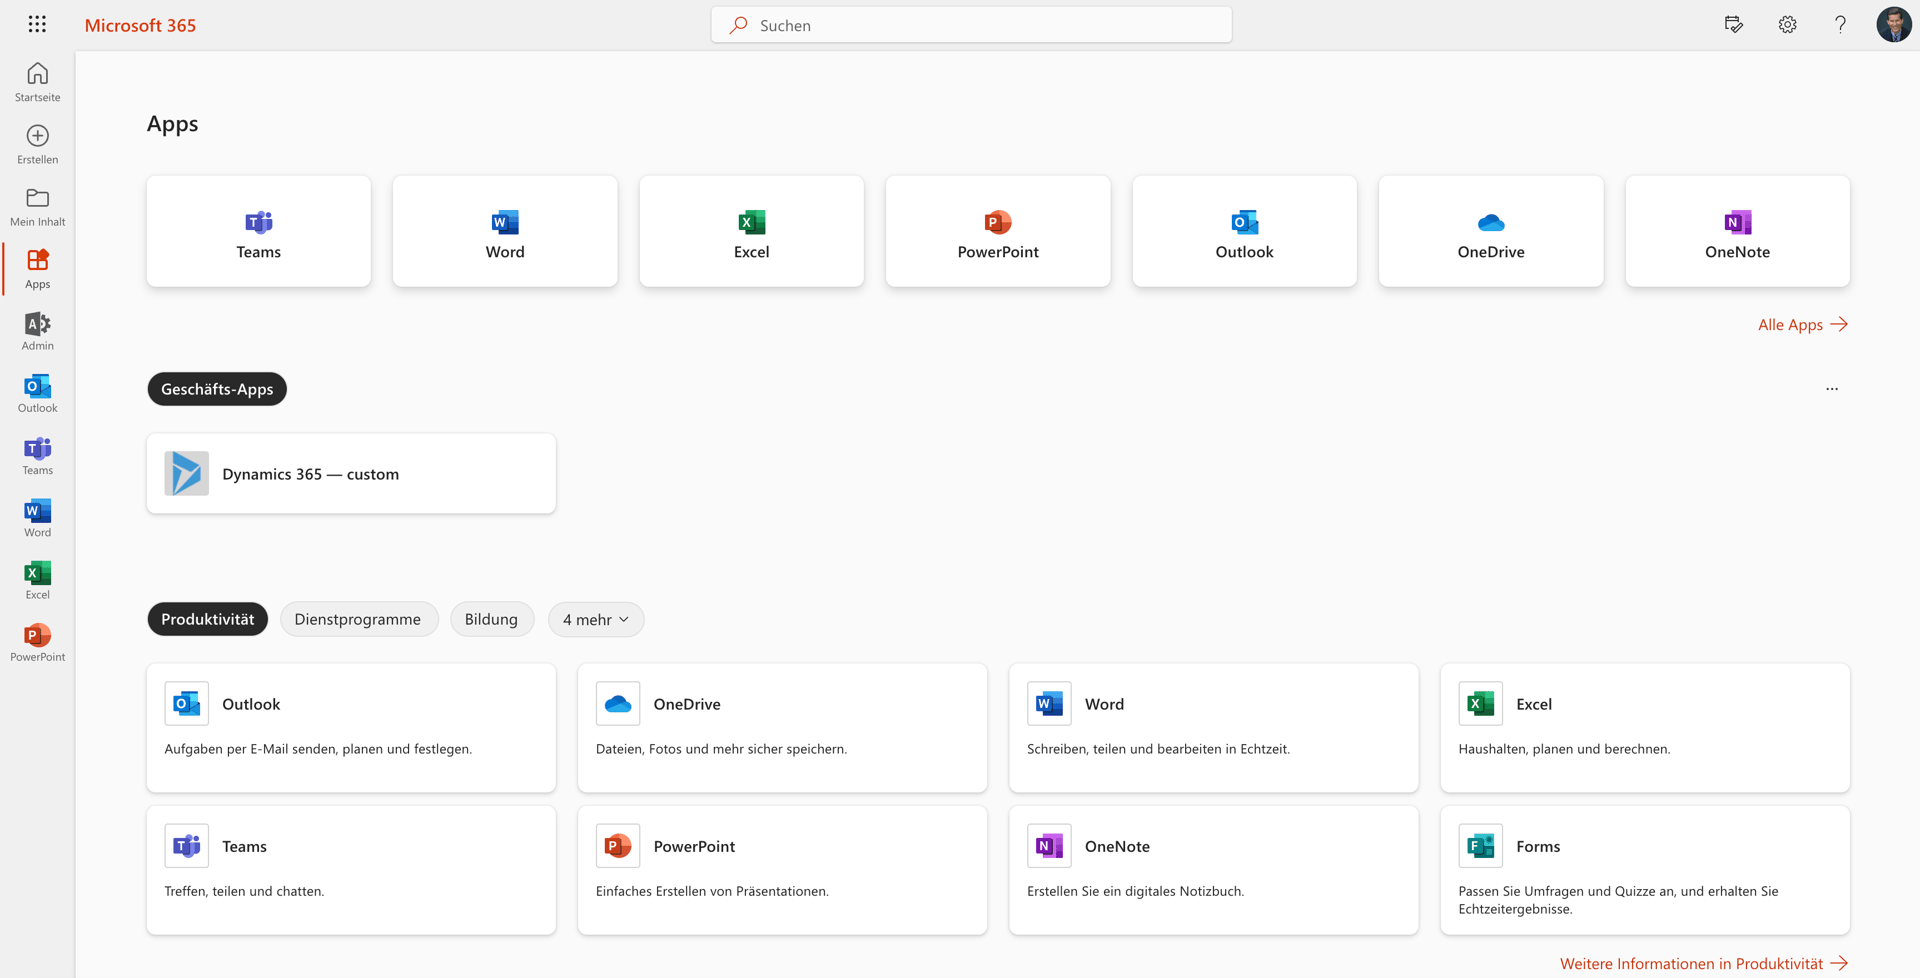1920x978 pixels.
Task: Click the help question mark icon
Action: [1840, 24]
